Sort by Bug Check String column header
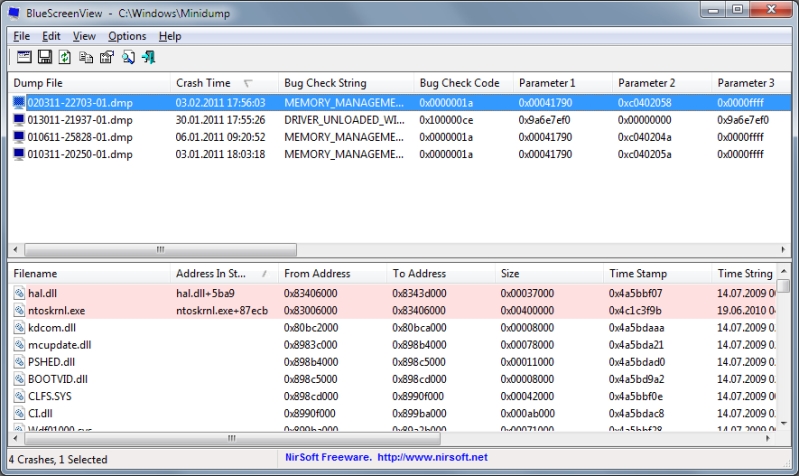Image resolution: width=799 pixels, height=476 pixels. click(346, 83)
